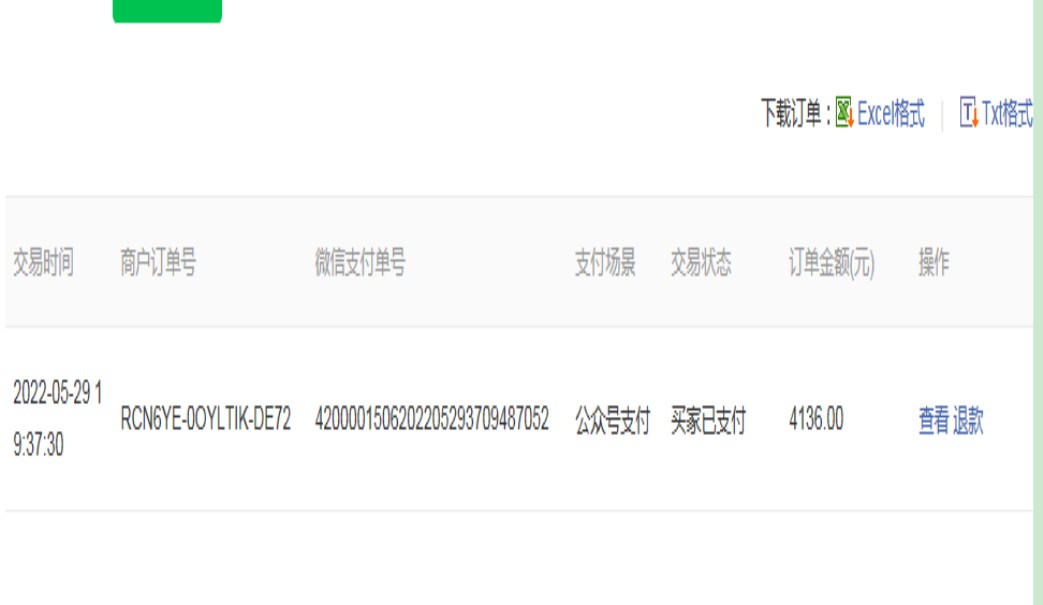Image resolution: width=1043 pixels, height=605 pixels.
Task: Click WeChat pay number 4200001506202205293709487052
Action: (432, 420)
